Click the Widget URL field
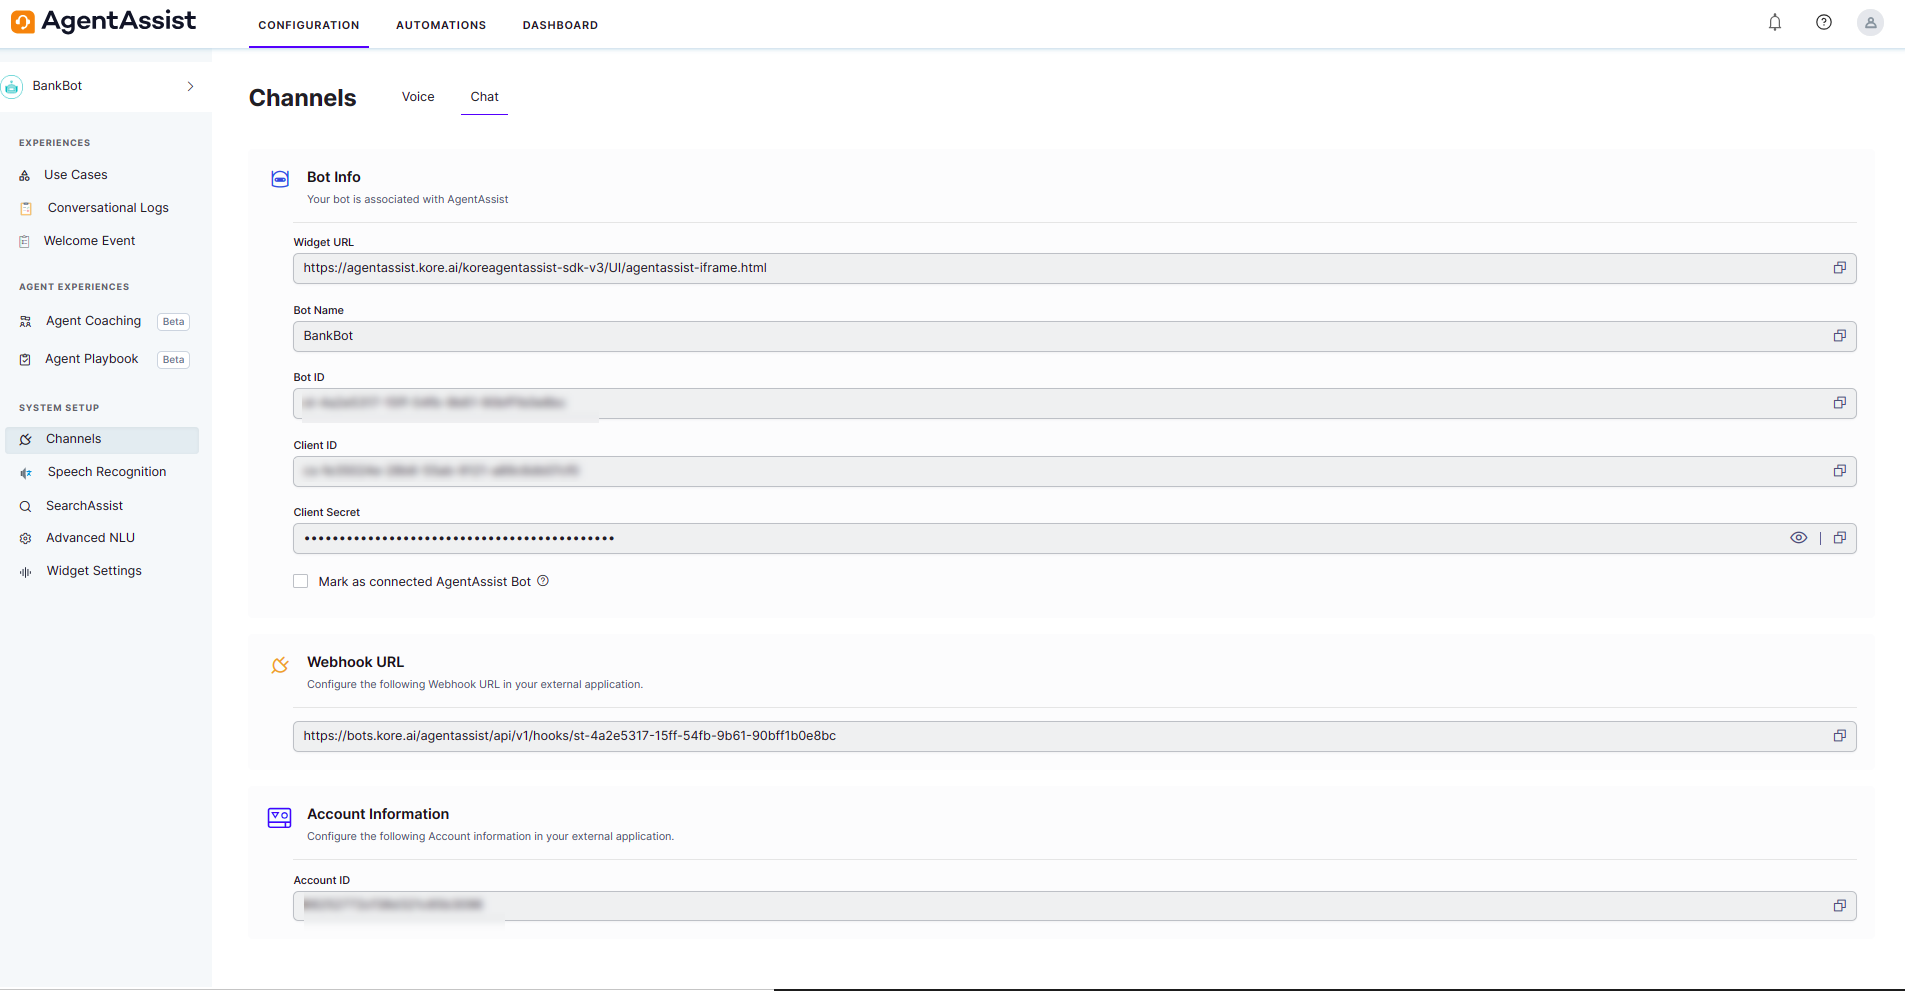The height and width of the screenshot is (991, 1905). click(1074, 268)
